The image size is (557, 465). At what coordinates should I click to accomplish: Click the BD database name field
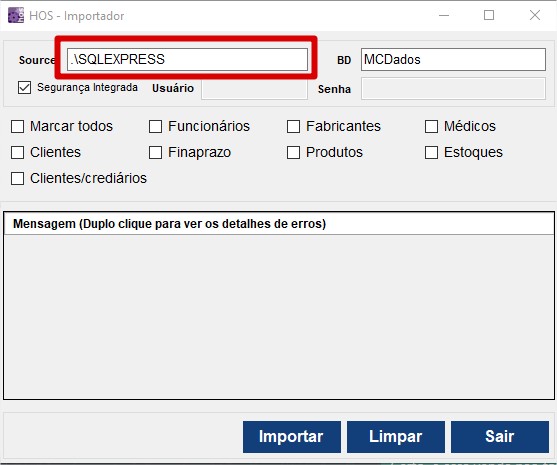click(x=453, y=59)
